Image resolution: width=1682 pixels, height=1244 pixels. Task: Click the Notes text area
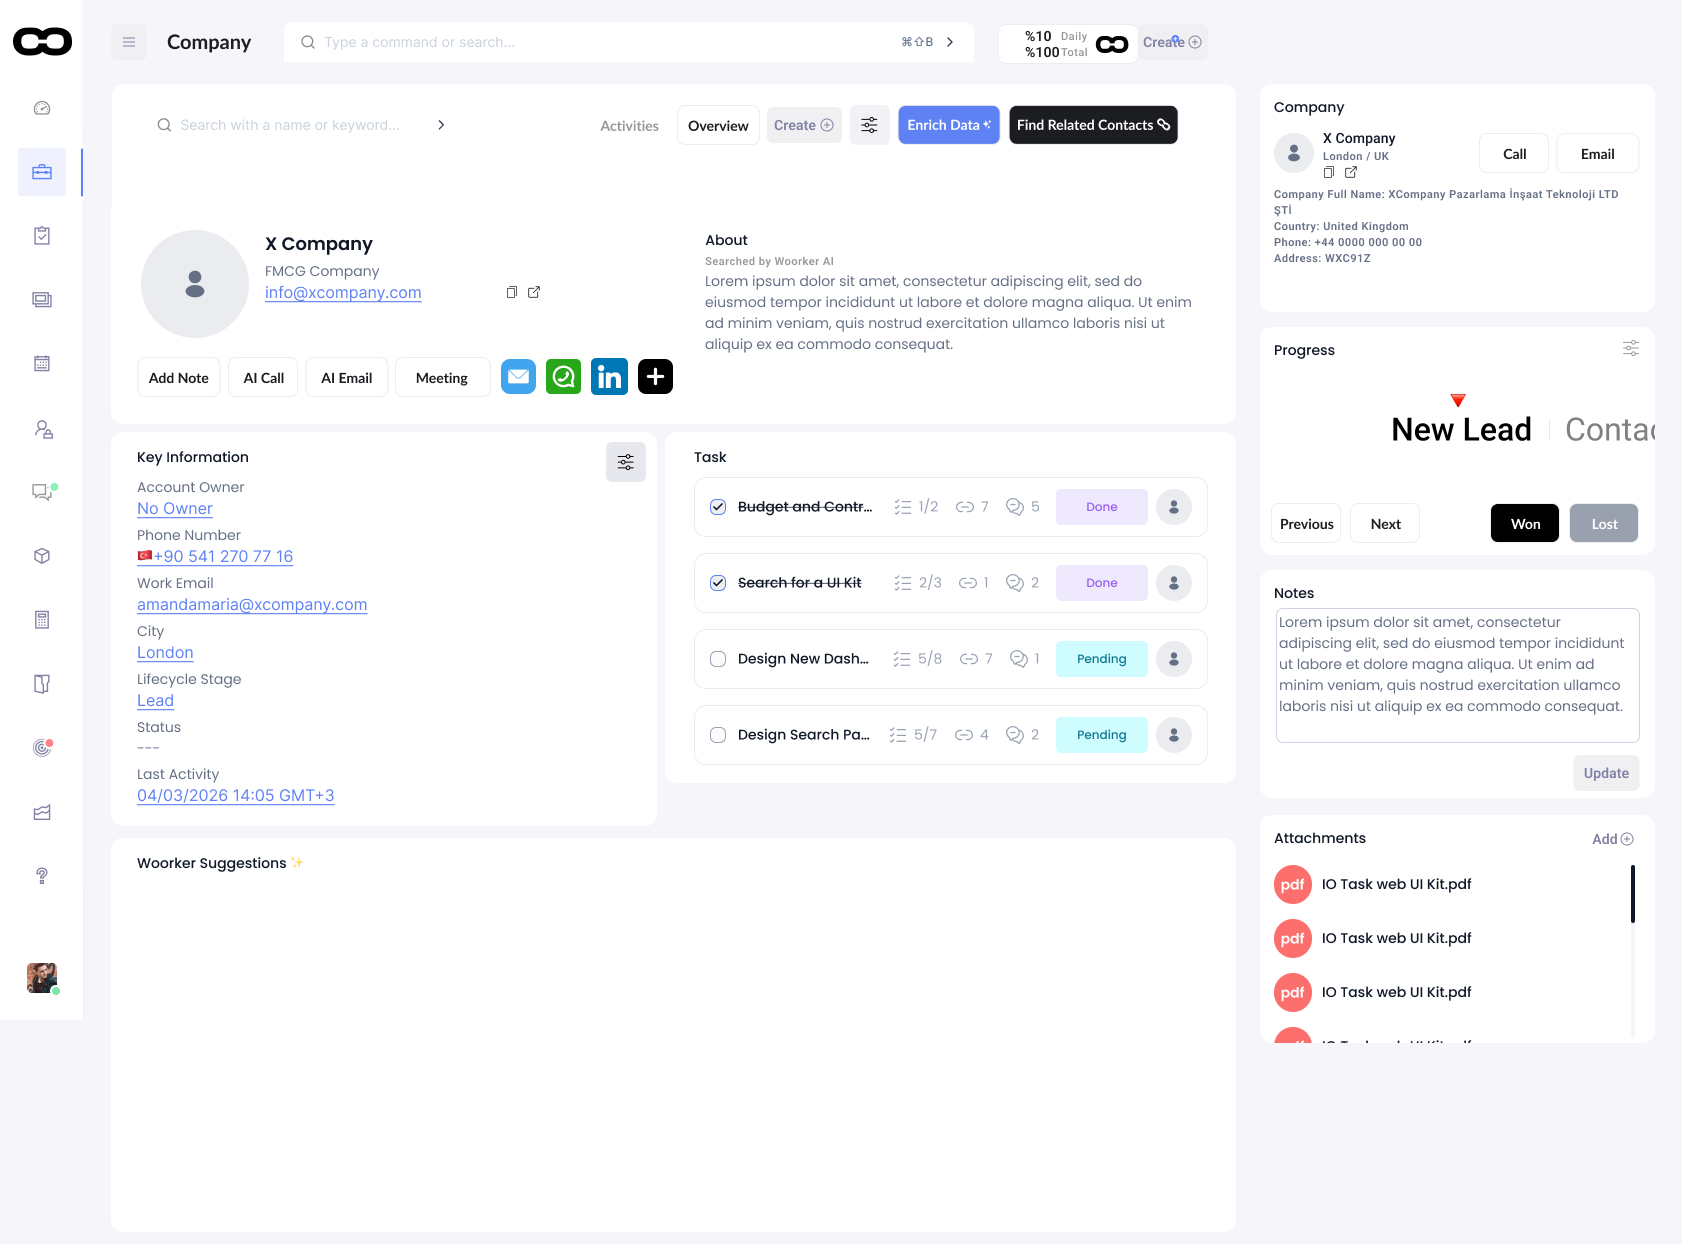1457,675
